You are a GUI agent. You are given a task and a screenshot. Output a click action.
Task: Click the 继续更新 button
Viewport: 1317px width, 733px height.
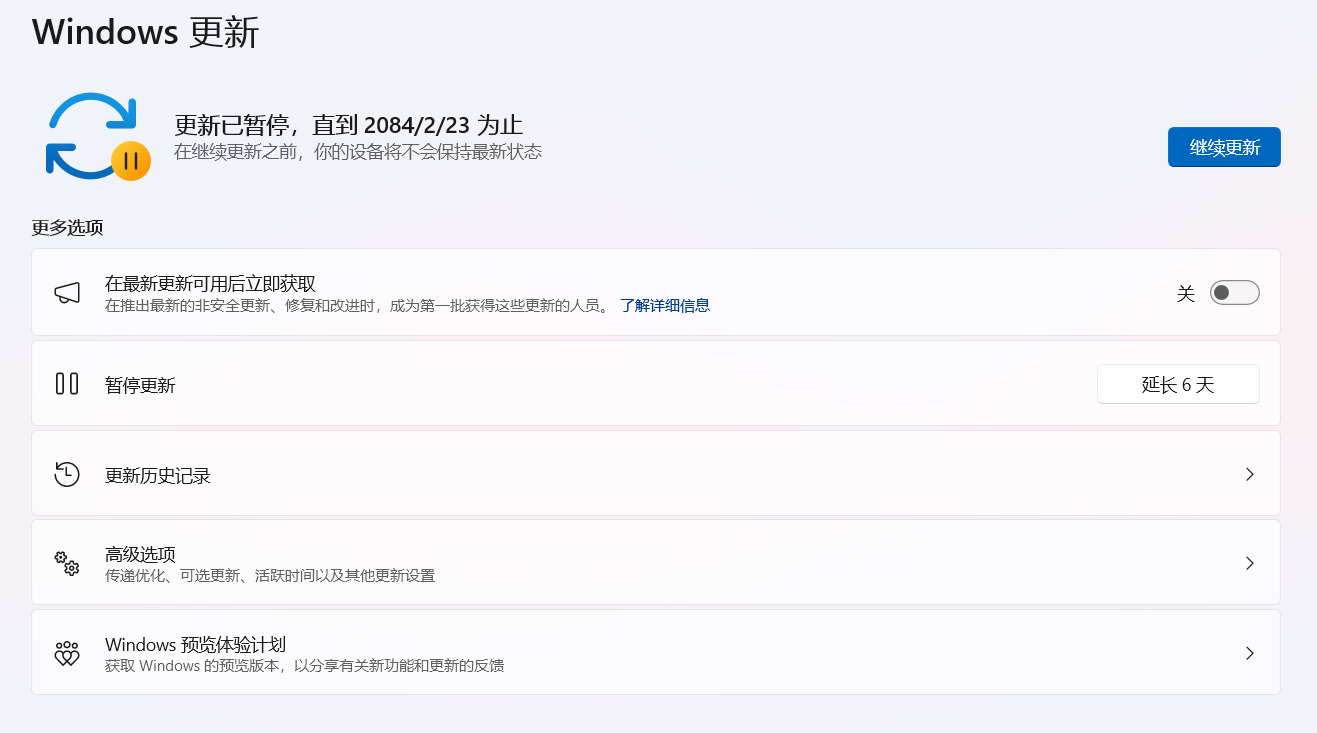[x=1224, y=147]
